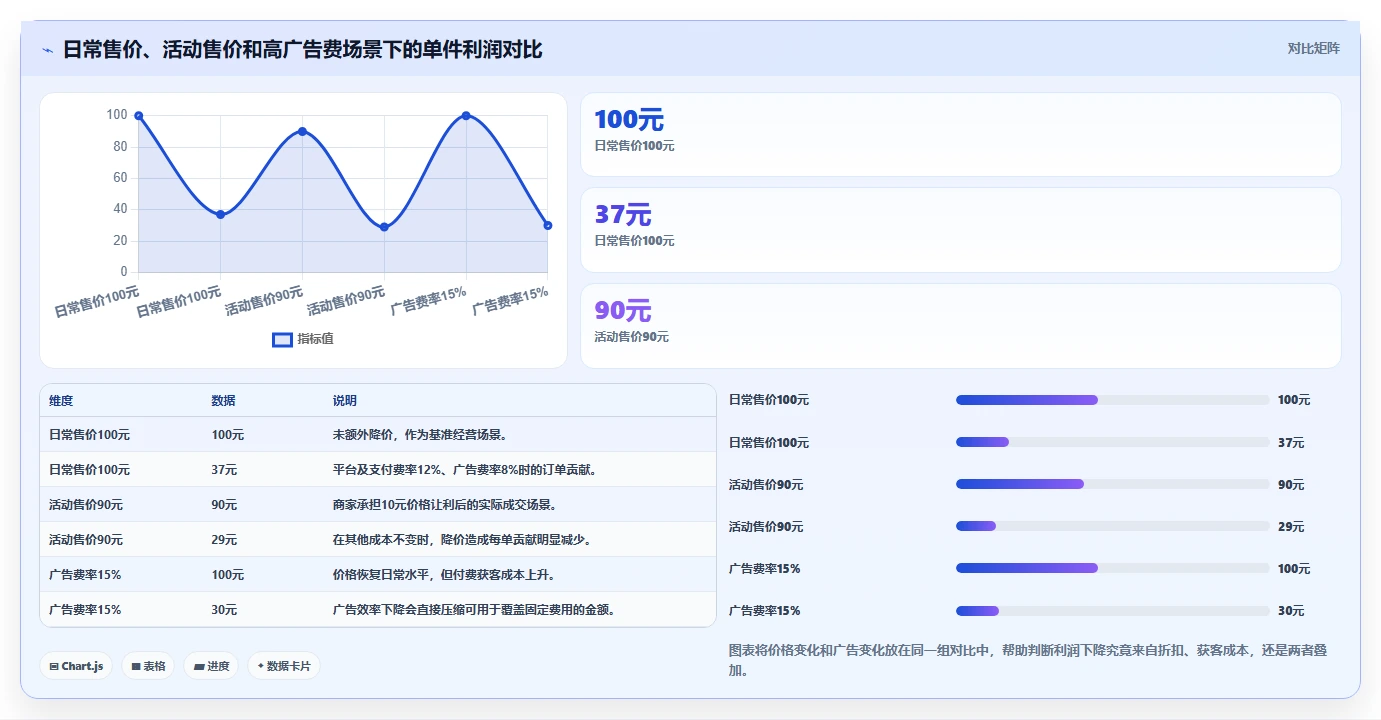Click the chart data point at value 37
This screenshot has height=720, width=1381.
pos(221,214)
